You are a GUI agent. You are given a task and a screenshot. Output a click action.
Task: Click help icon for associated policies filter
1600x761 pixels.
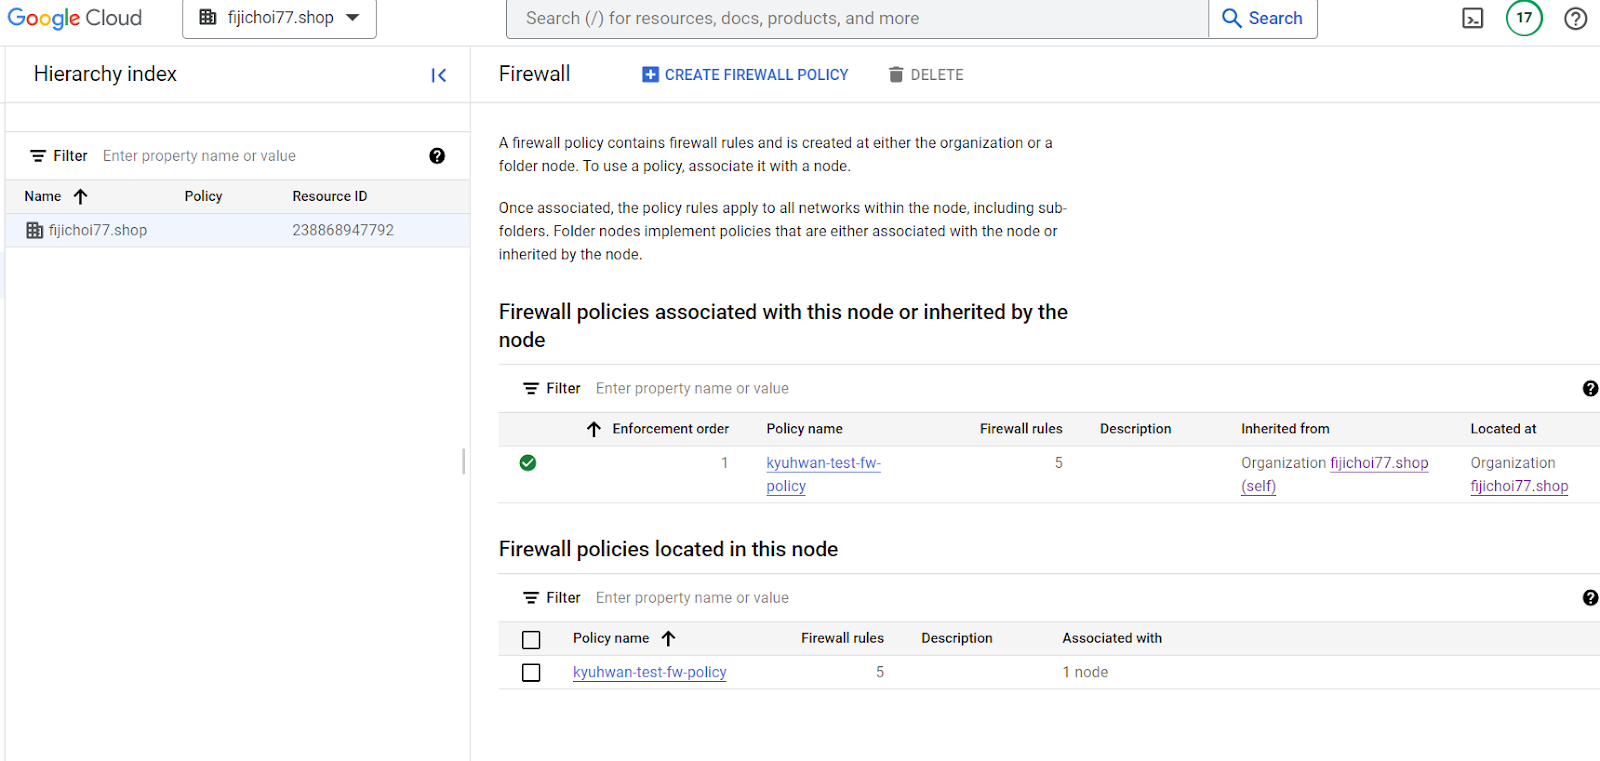[1589, 389]
